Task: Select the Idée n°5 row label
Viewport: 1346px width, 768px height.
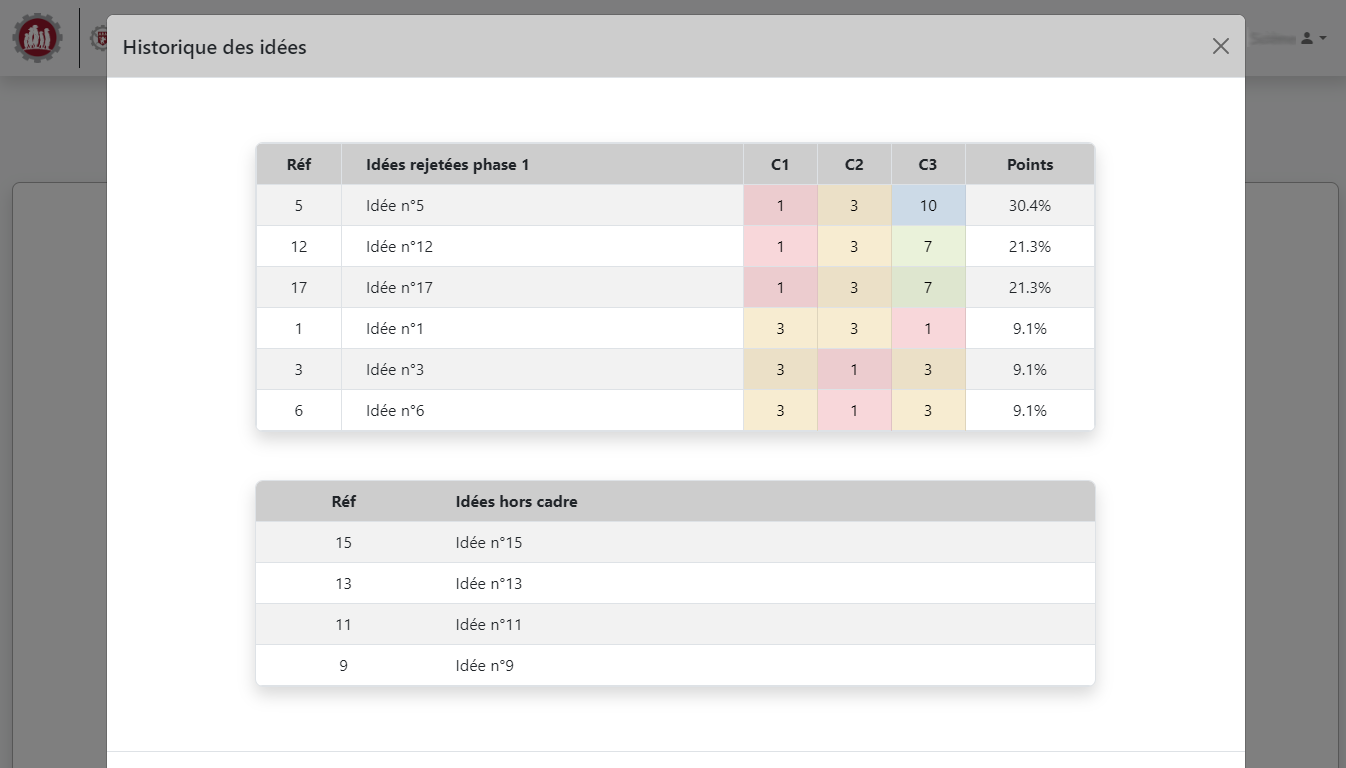Action: (395, 206)
